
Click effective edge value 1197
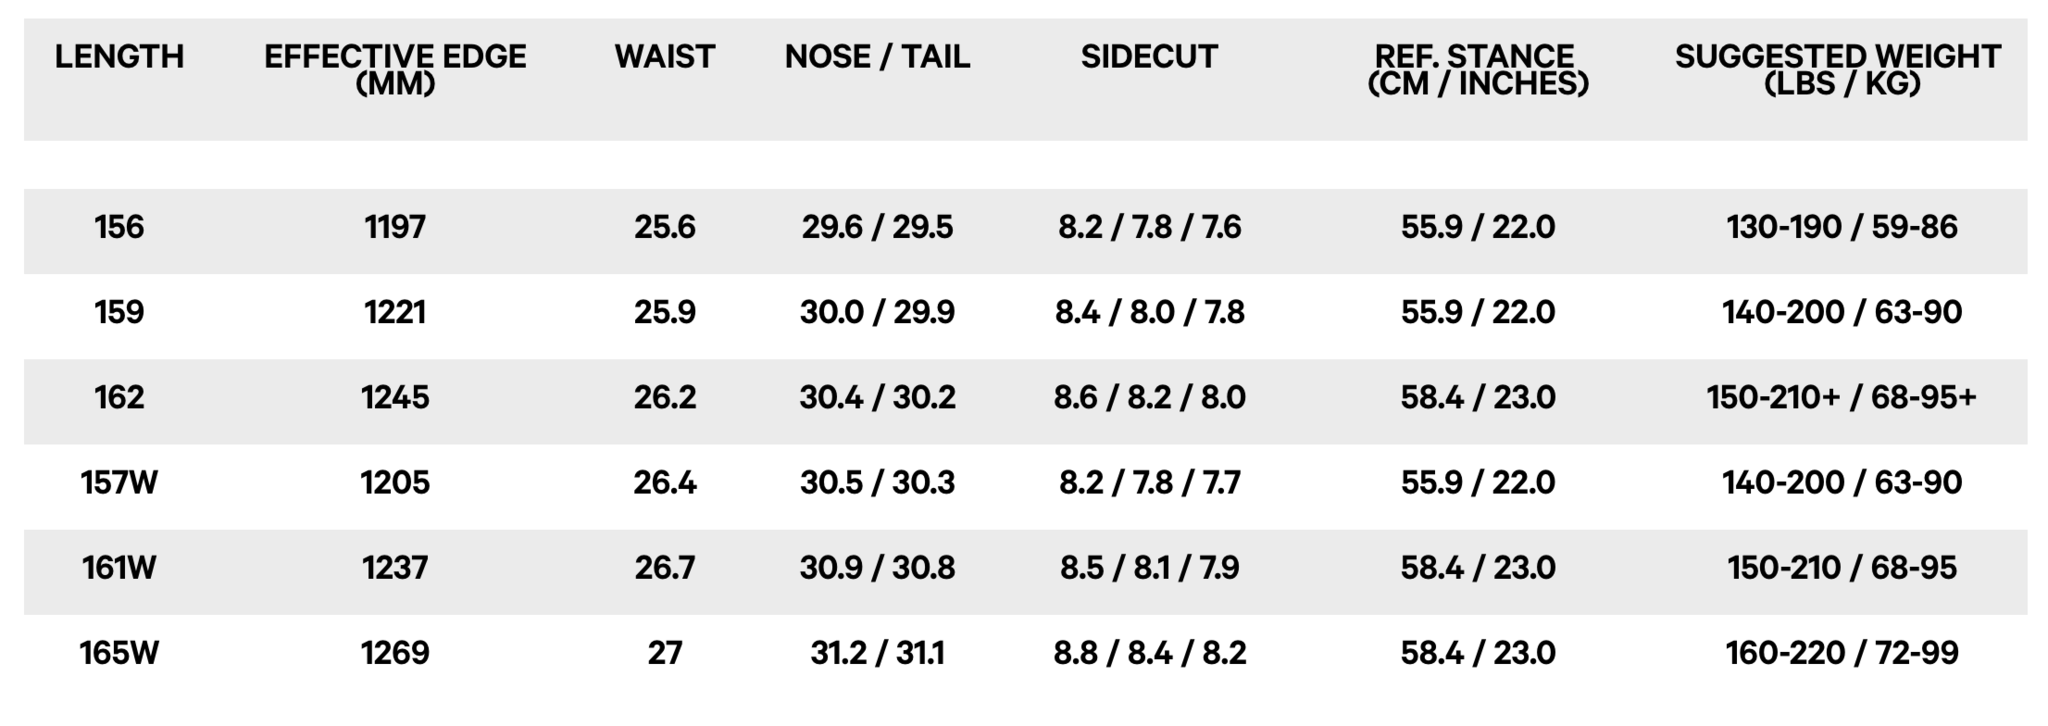(395, 227)
